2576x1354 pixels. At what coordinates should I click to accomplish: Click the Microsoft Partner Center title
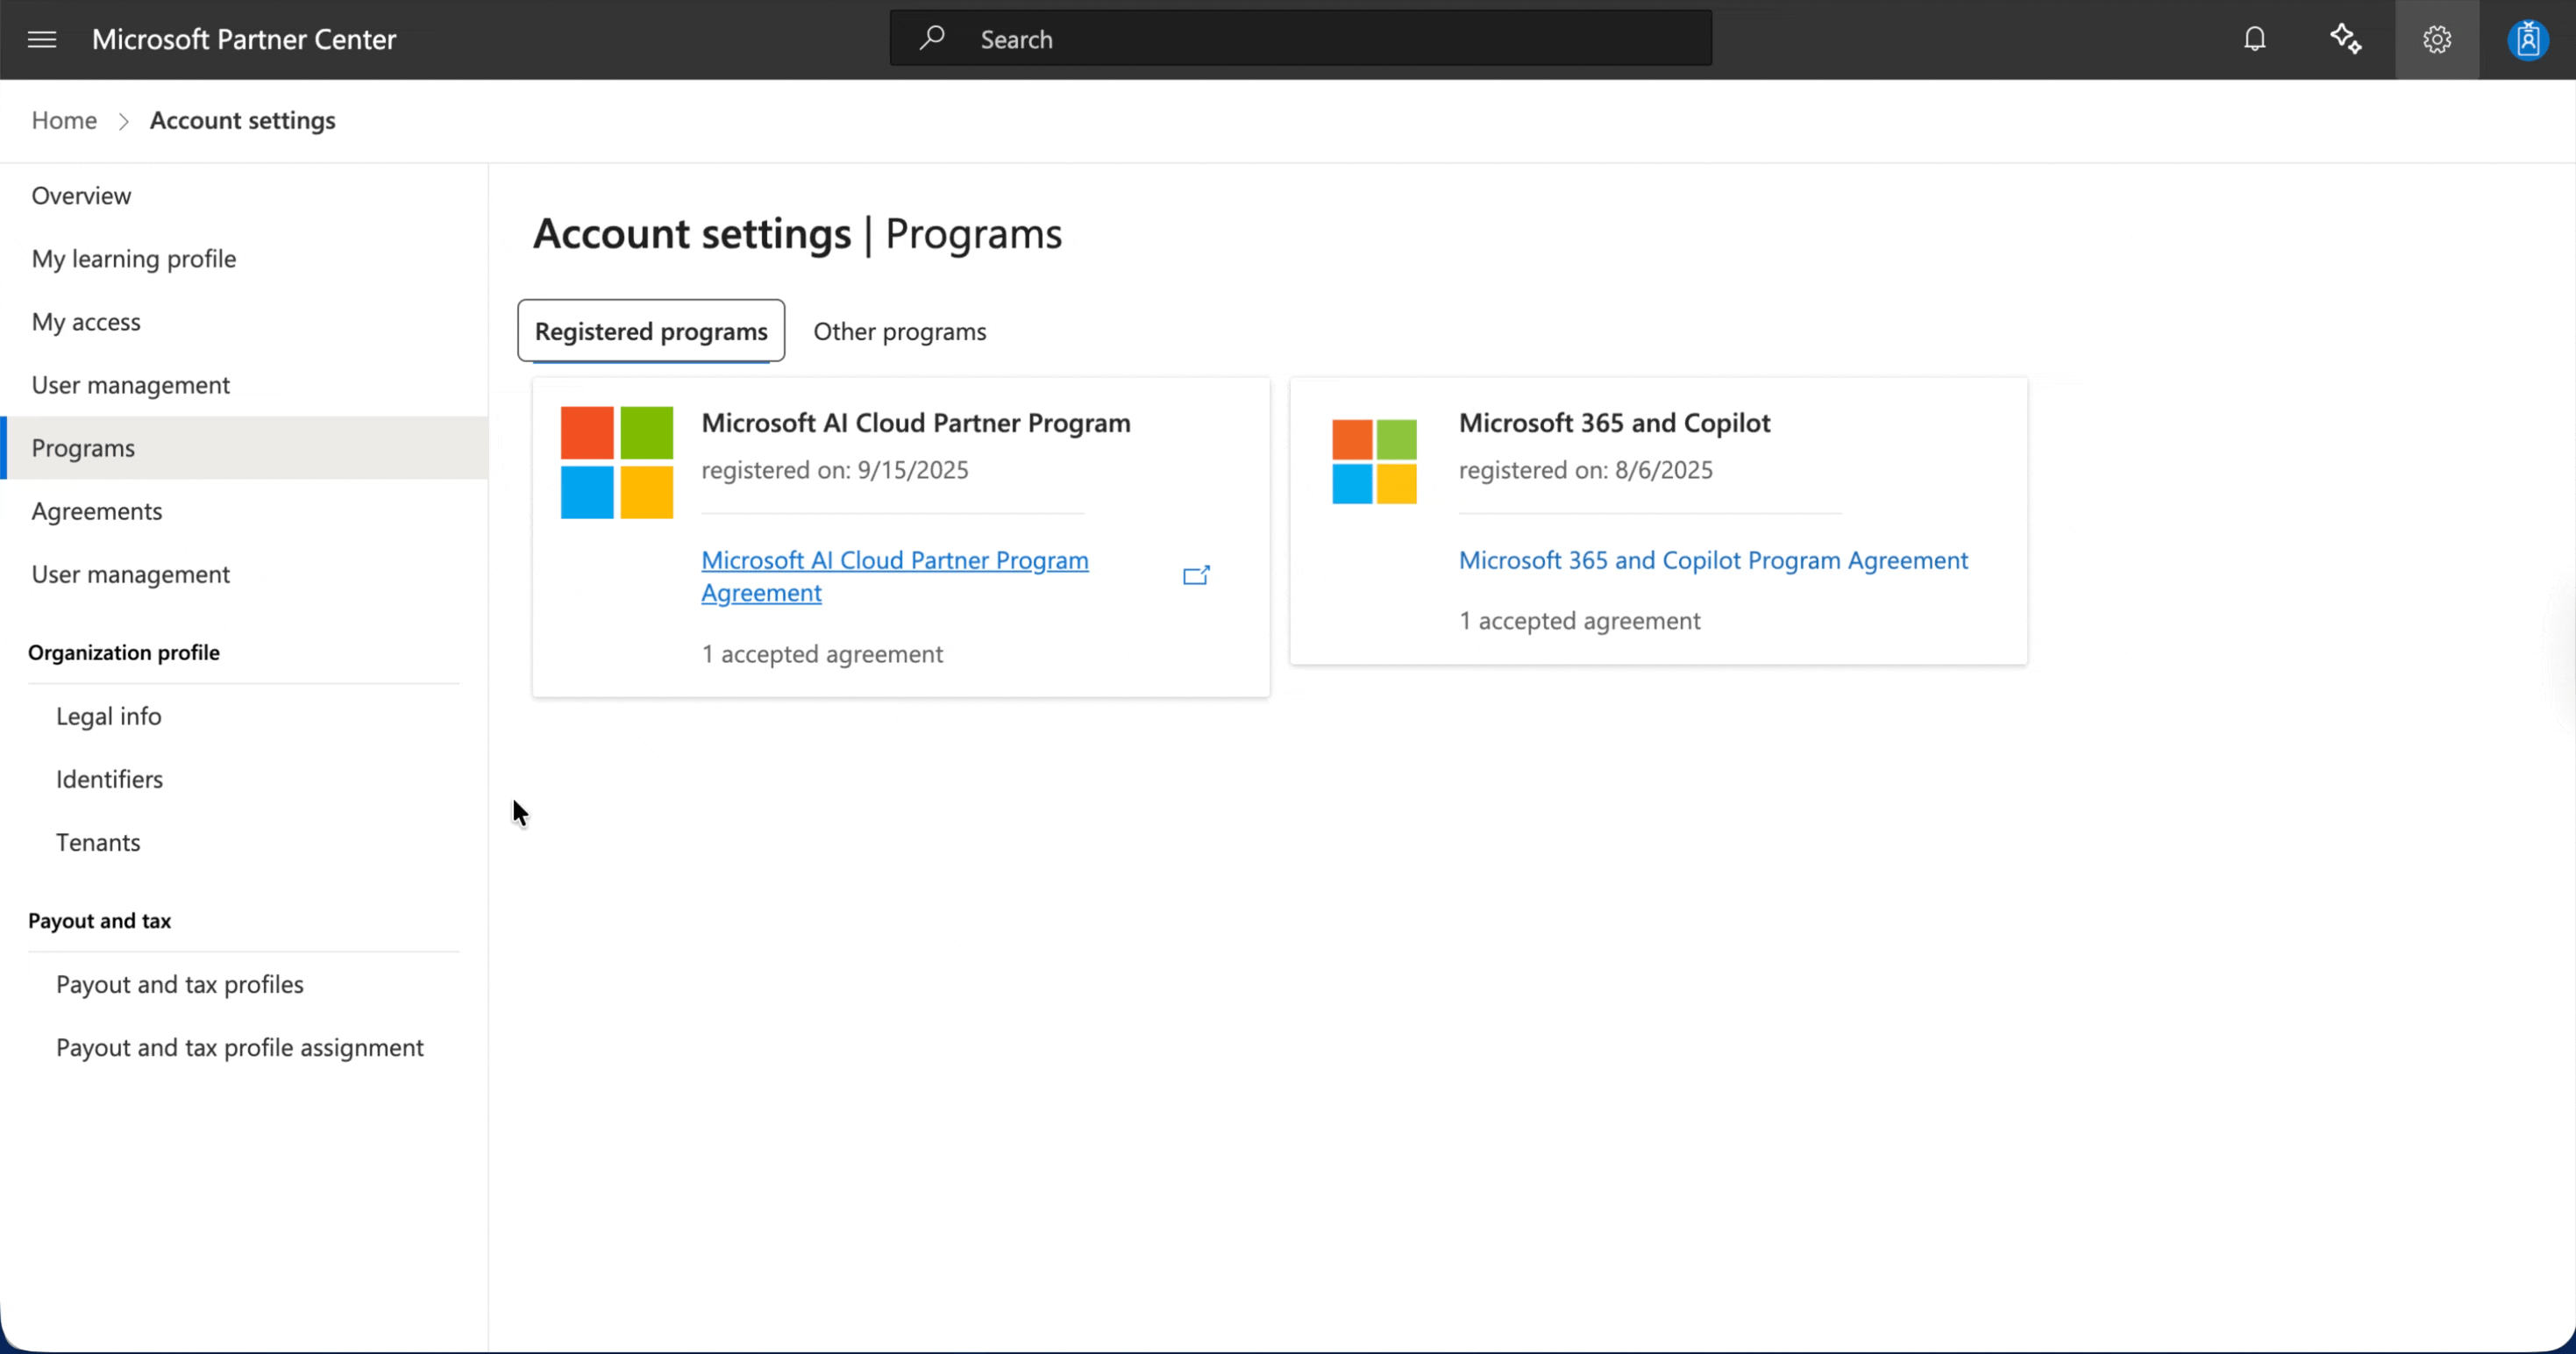click(x=244, y=39)
